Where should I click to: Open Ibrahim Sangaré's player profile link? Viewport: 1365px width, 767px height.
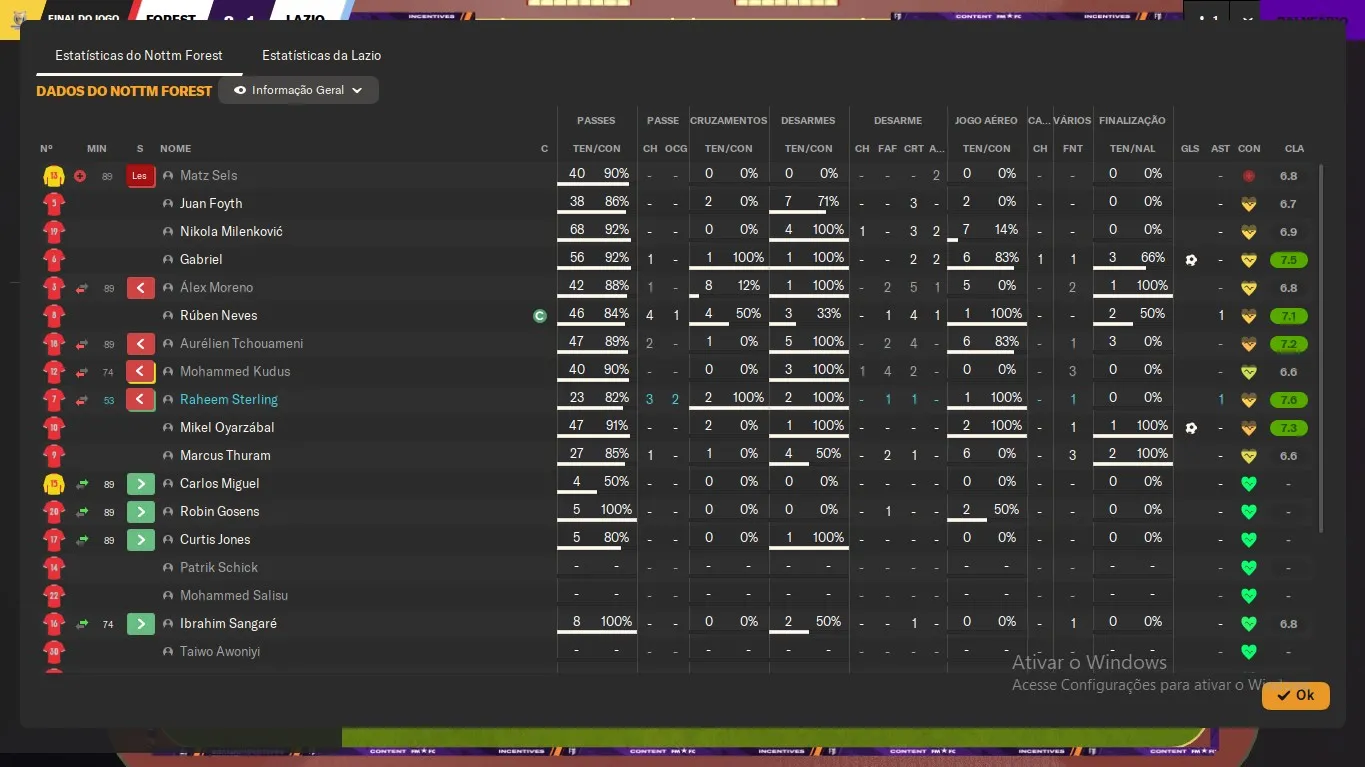point(228,624)
